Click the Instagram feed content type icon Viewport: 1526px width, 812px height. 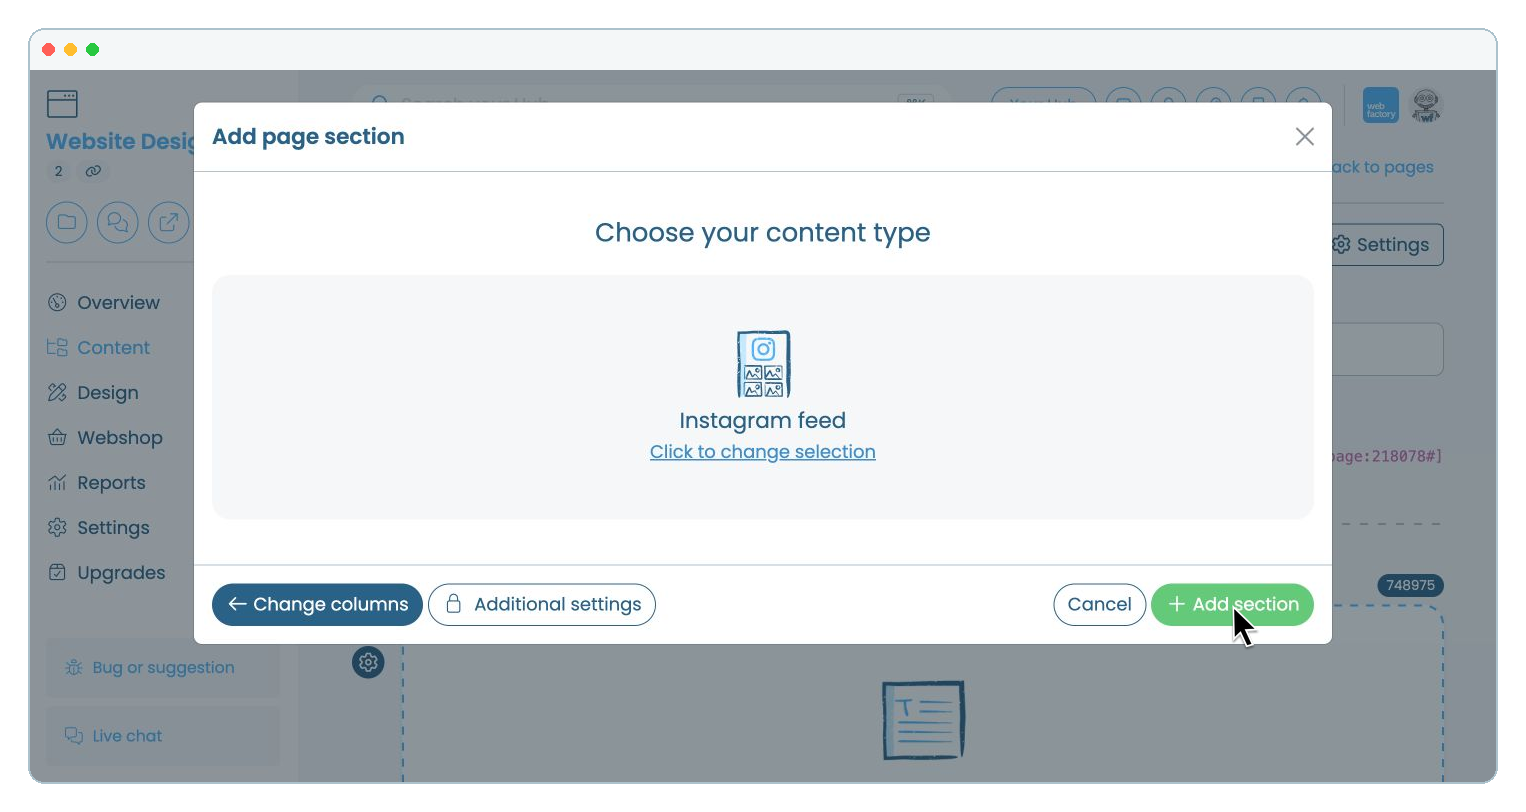click(x=763, y=364)
